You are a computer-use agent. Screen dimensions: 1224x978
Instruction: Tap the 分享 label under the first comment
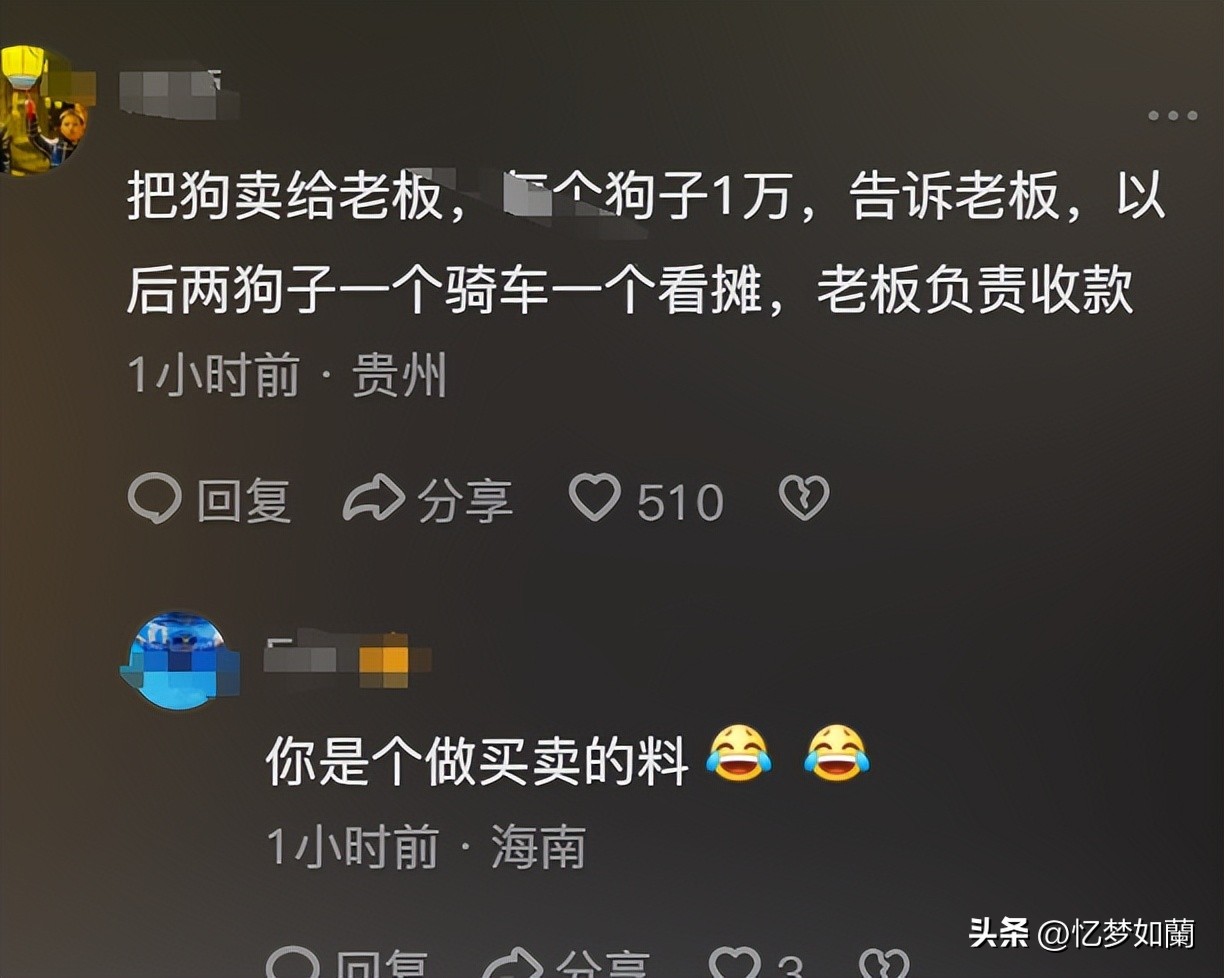tap(465, 501)
